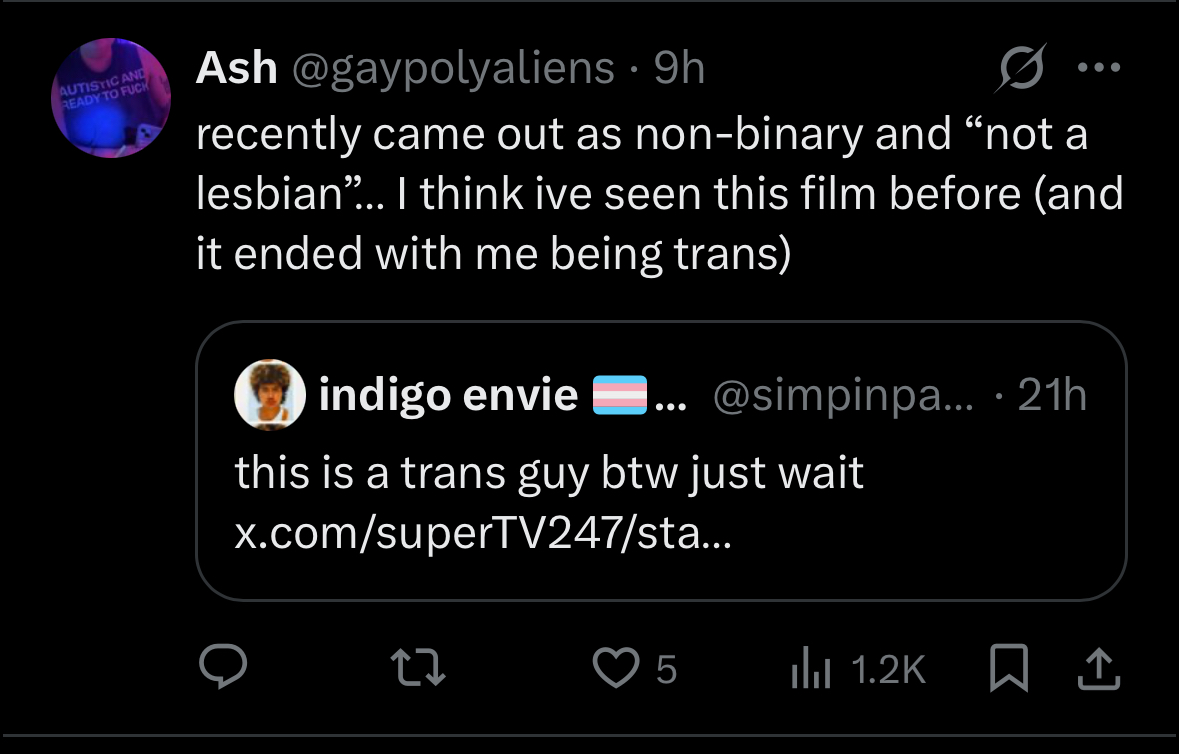Open the share upload arrow icon
This screenshot has height=754, width=1179.
click(1099, 668)
